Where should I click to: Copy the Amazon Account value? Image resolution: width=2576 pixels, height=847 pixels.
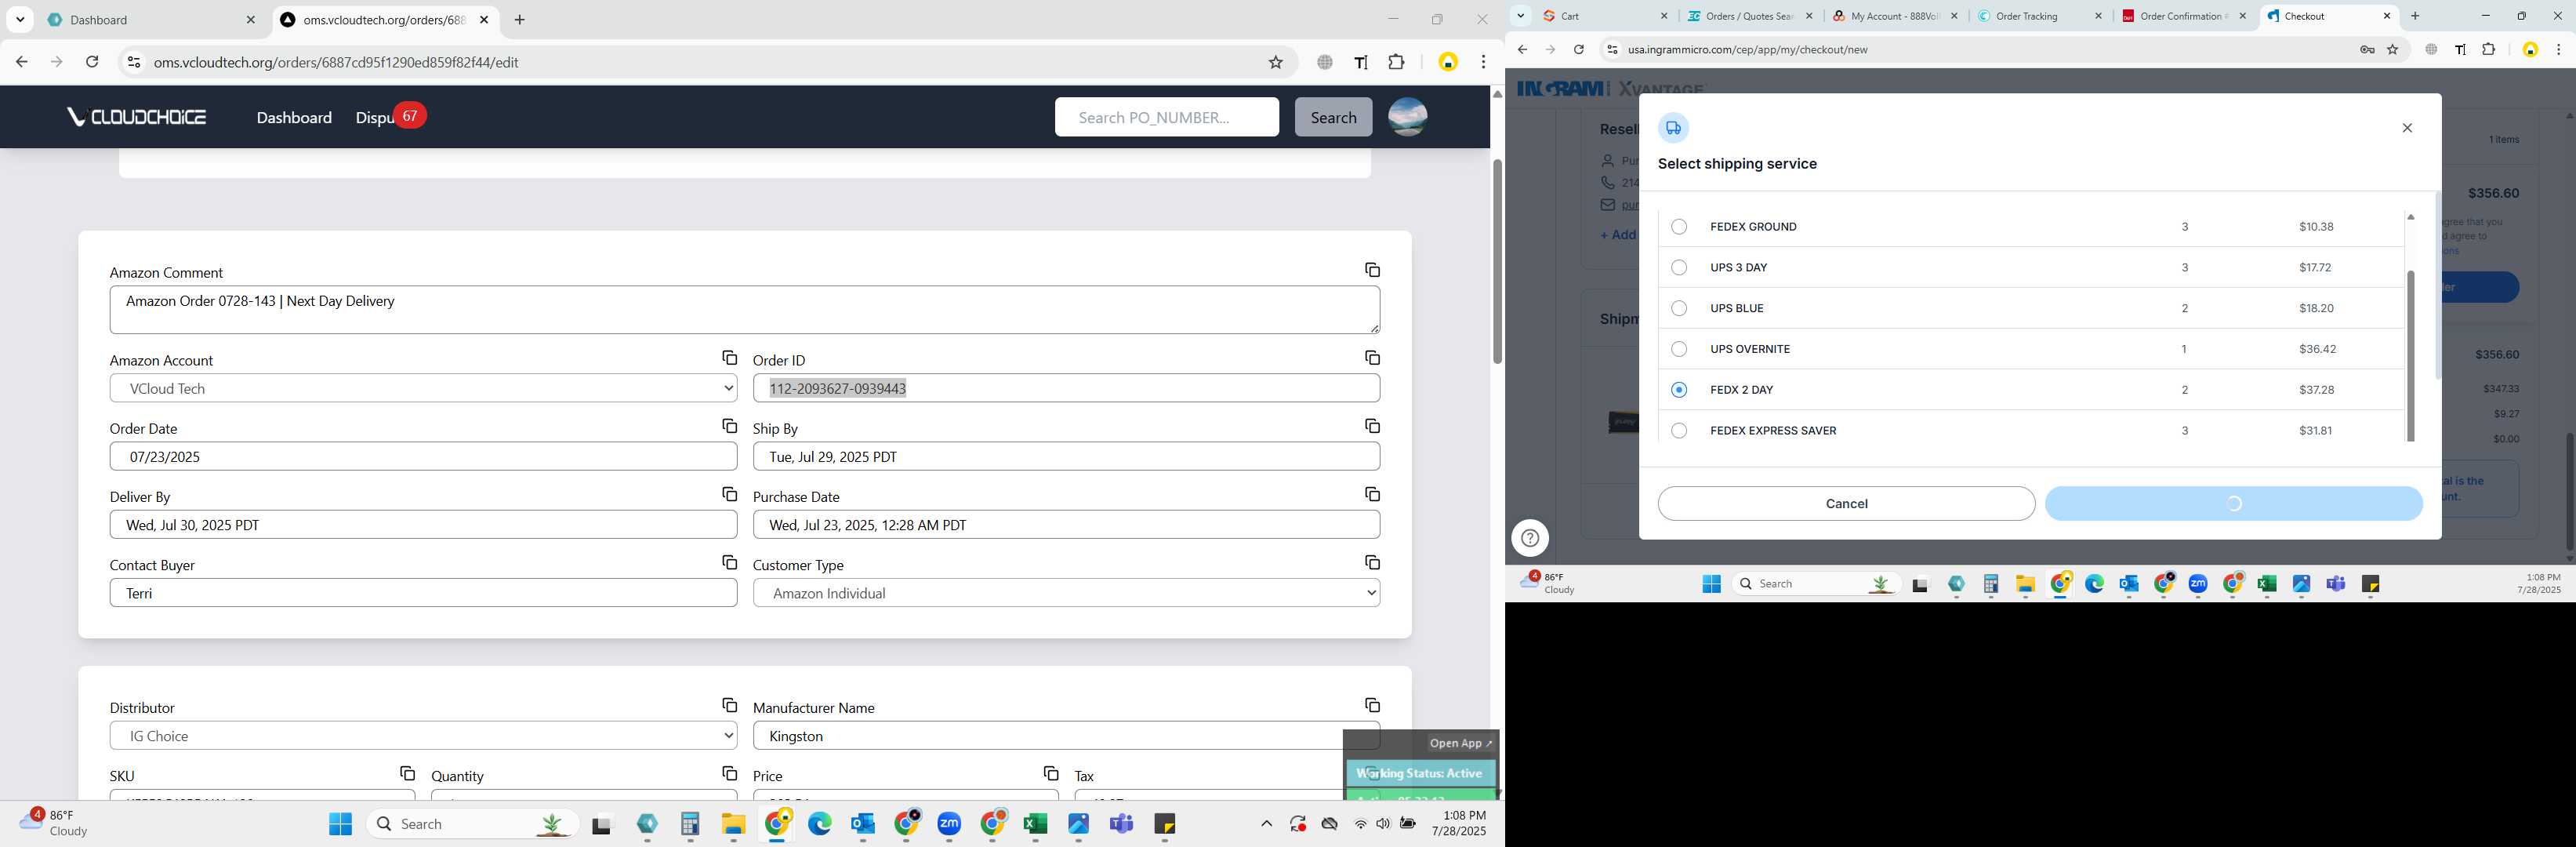[729, 358]
